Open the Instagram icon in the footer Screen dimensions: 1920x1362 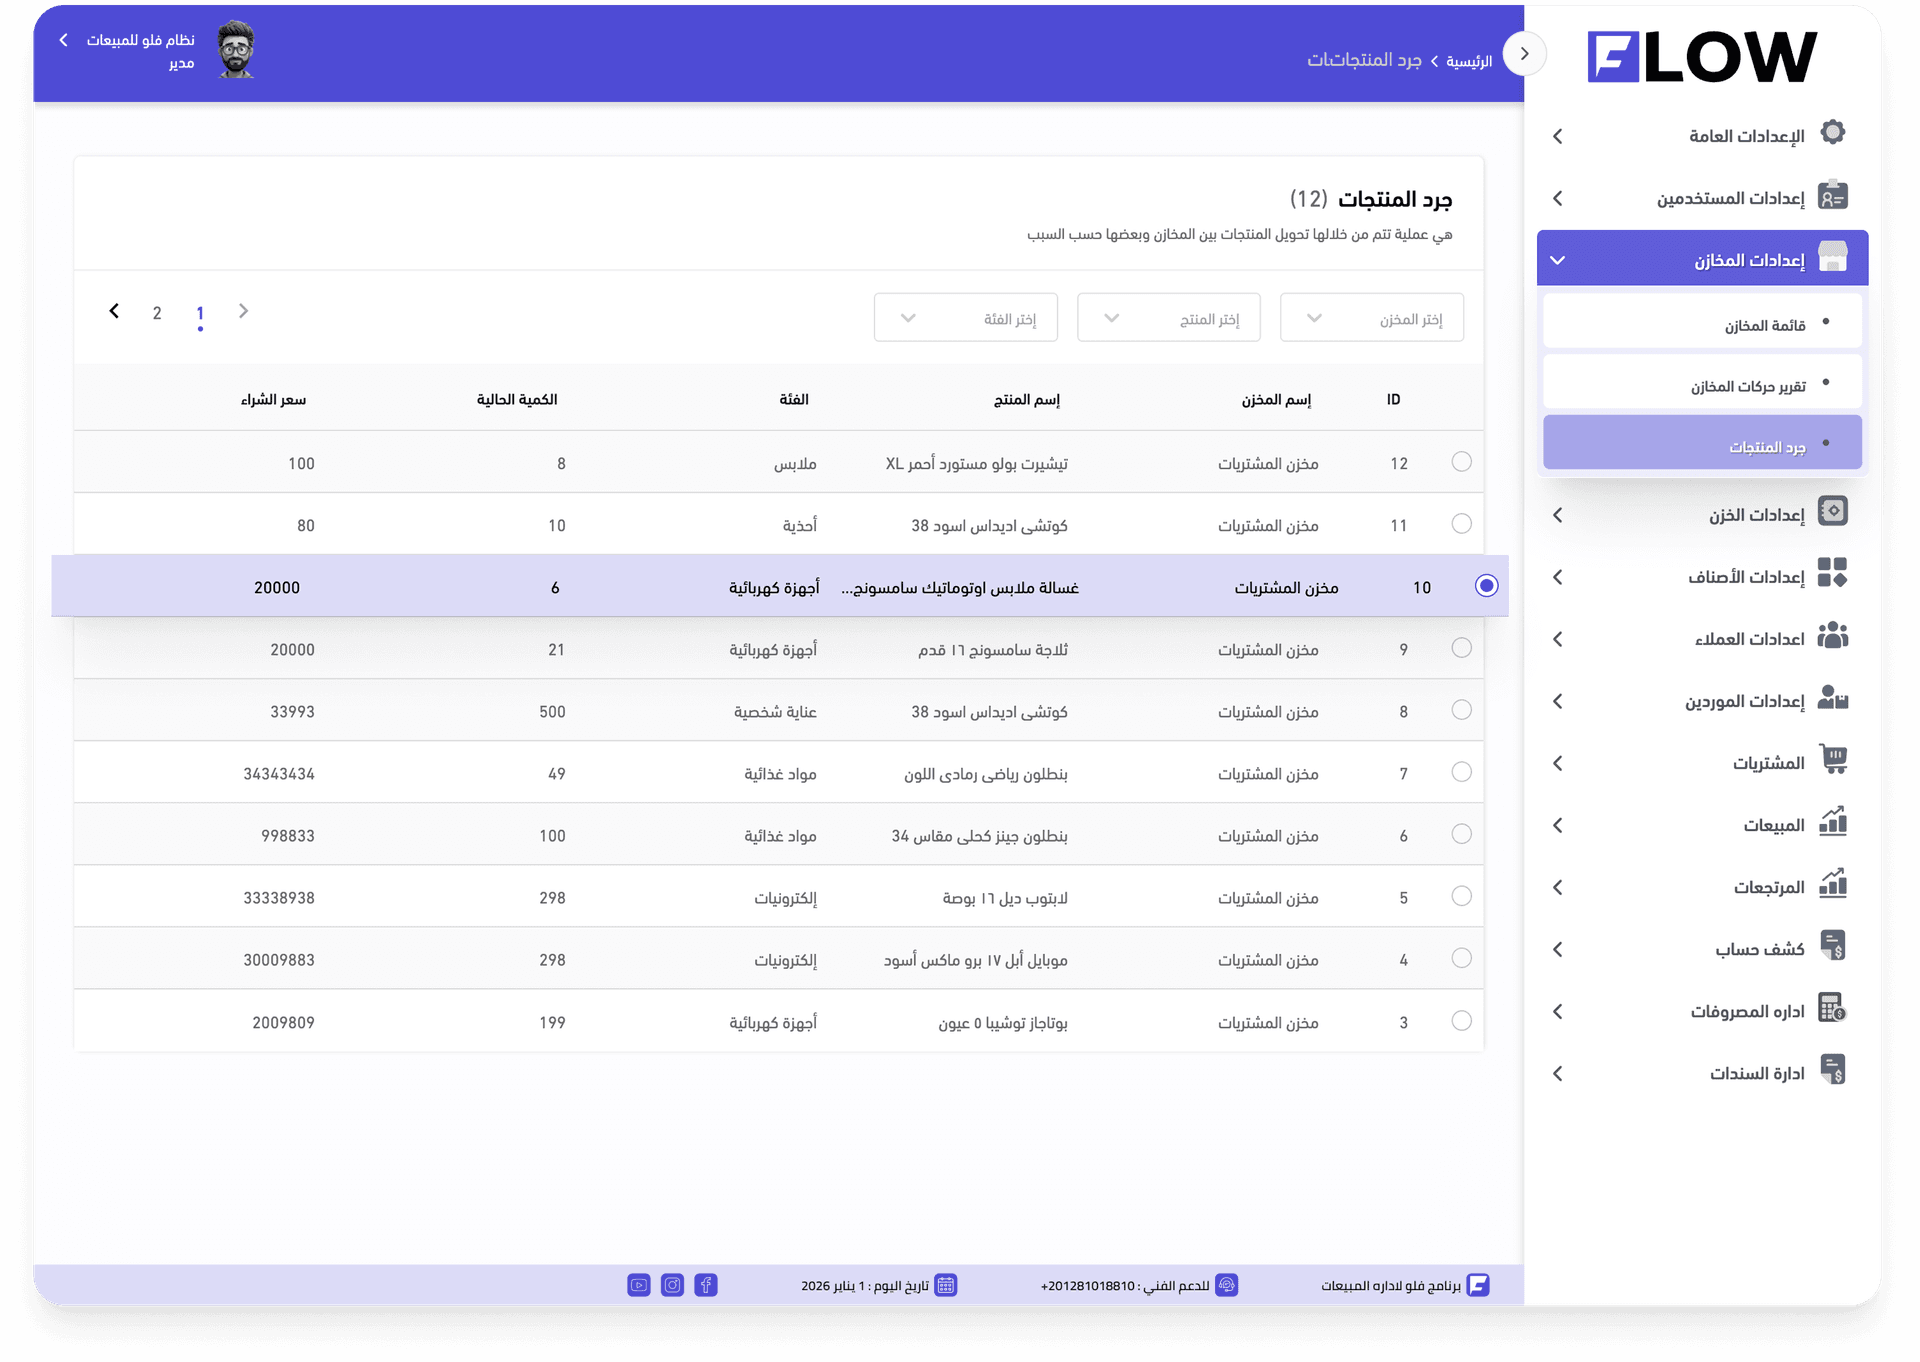[672, 1285]
